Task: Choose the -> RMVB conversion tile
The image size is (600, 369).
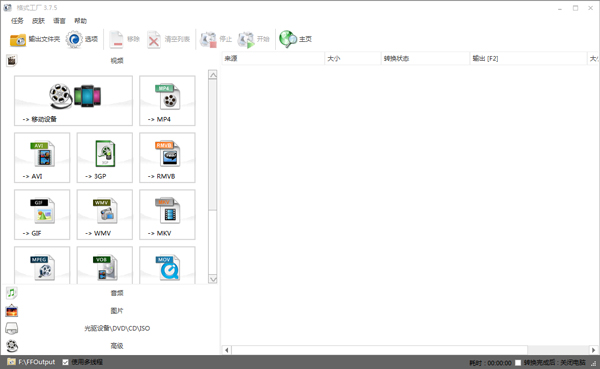Action: tap(167, 158)
